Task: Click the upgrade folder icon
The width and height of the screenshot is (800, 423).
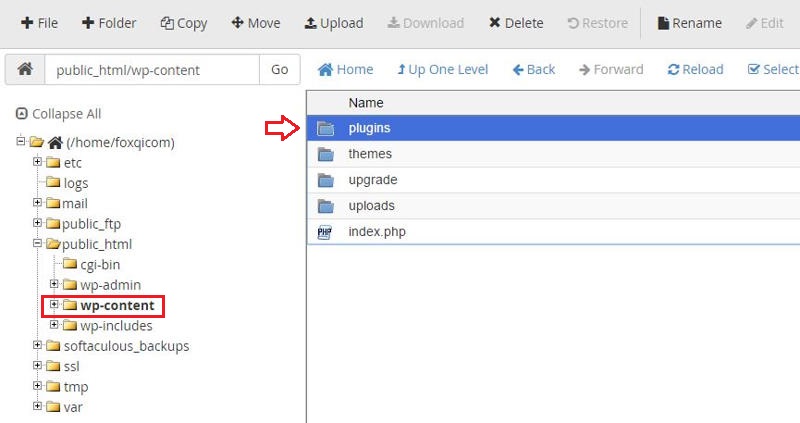Action: pyautogui.click(x=326, y=180)
